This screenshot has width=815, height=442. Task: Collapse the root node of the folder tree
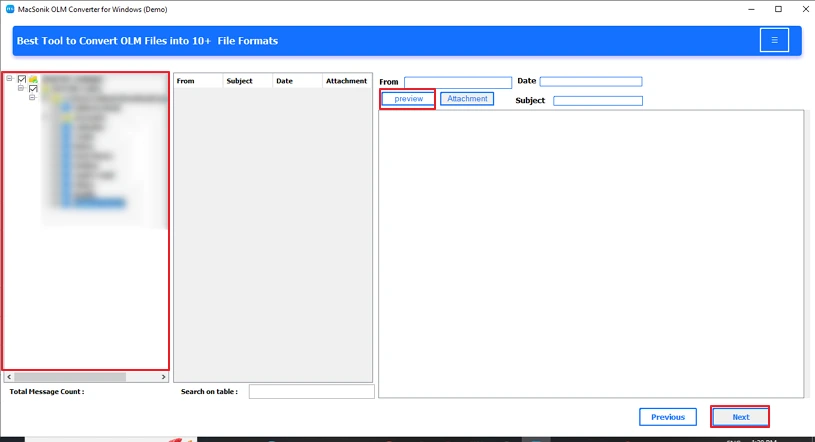(x=9, y=79)
